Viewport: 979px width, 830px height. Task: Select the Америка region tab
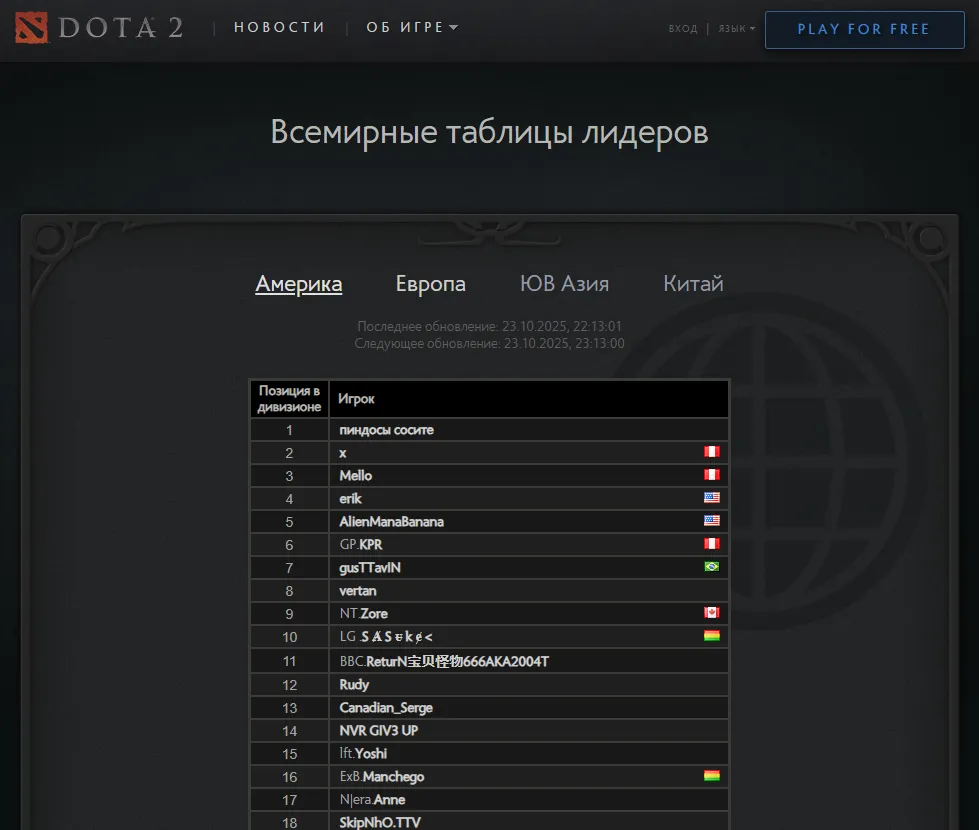[x=298, y=284]
